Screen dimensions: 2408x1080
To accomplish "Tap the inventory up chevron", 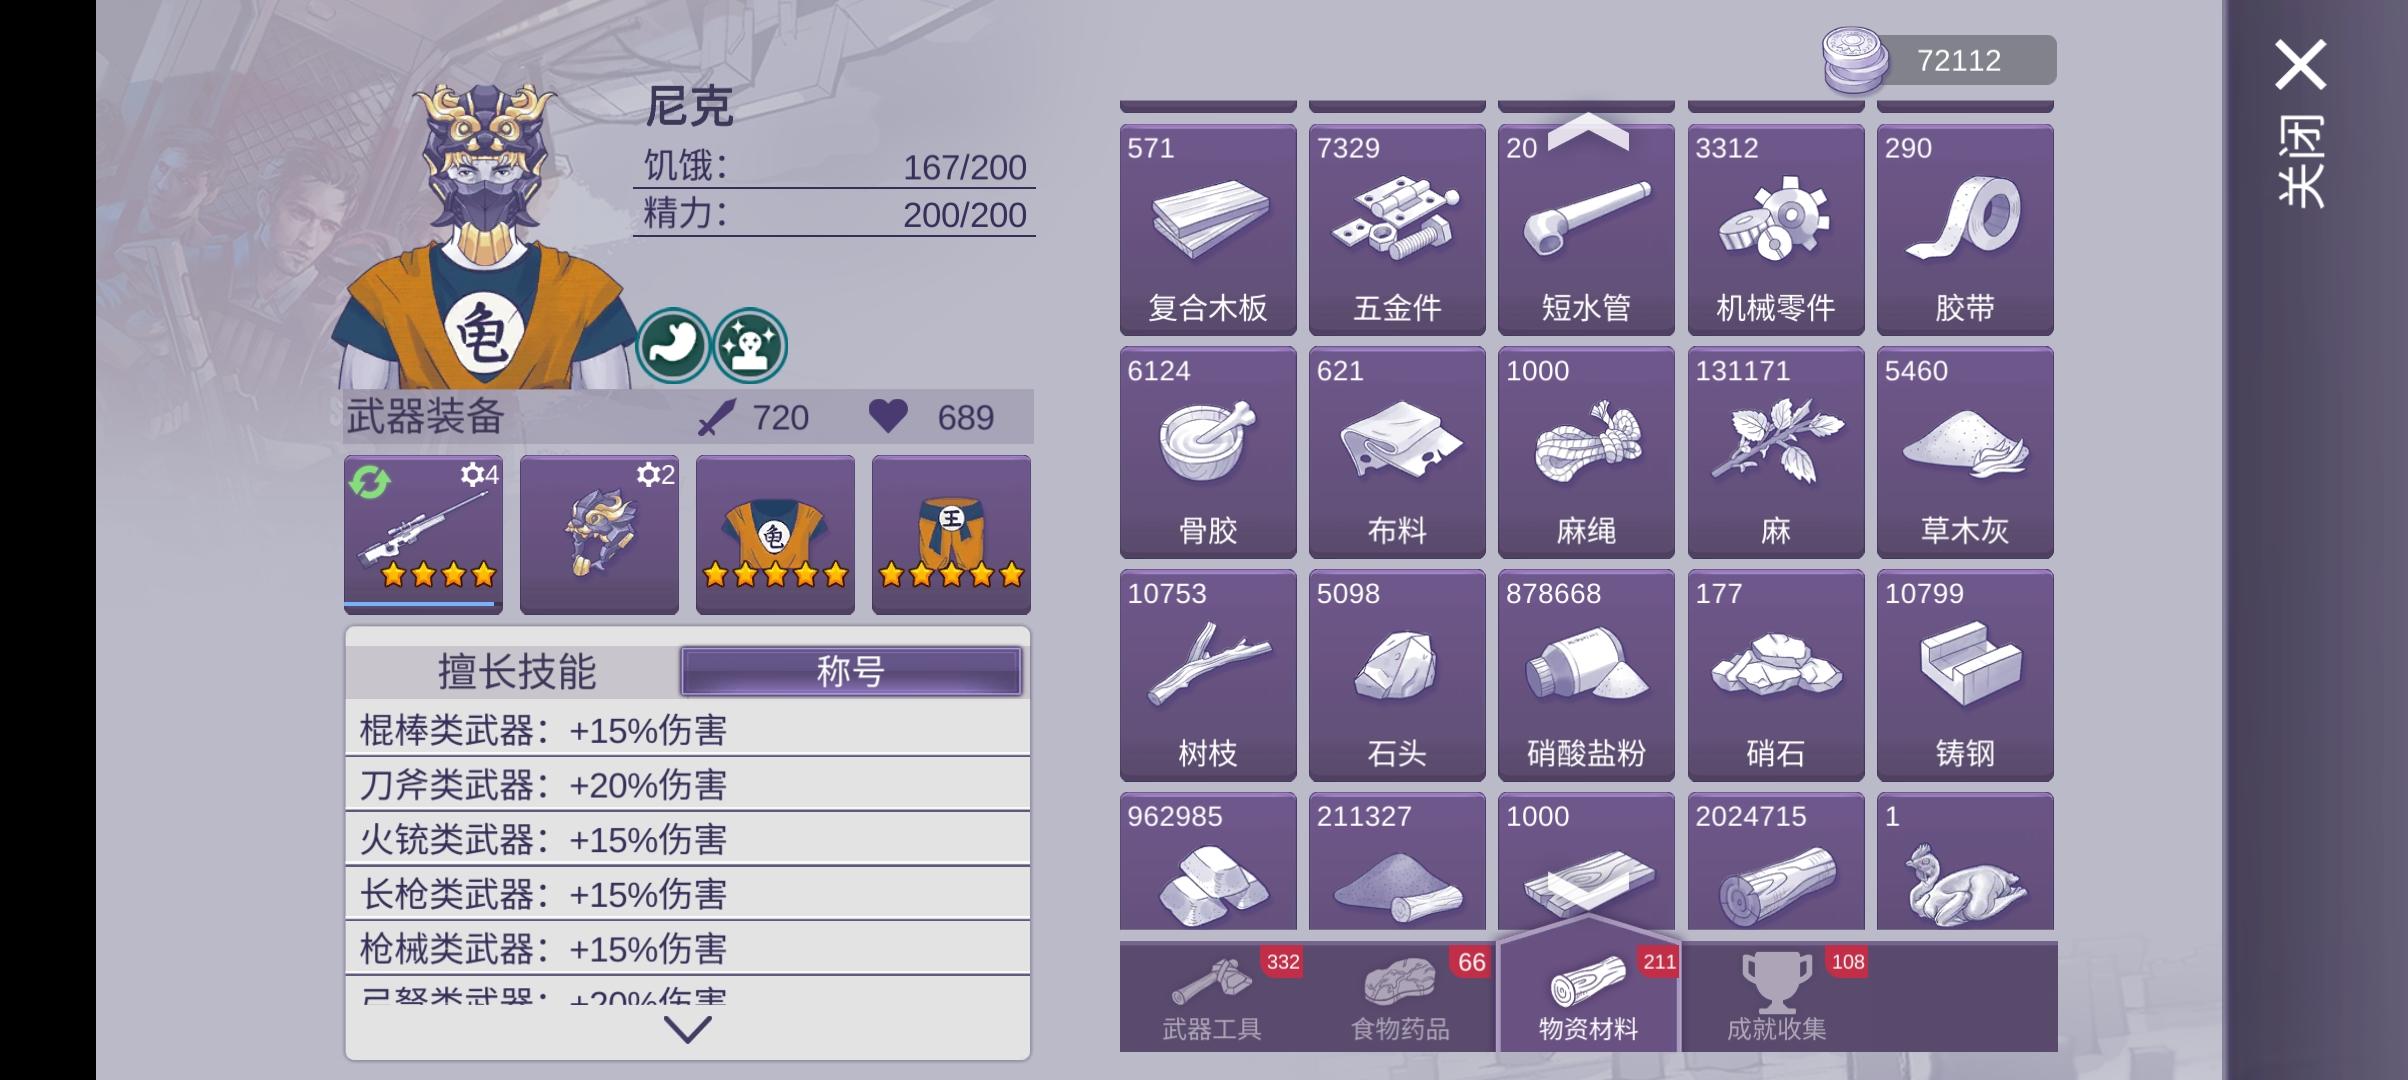I will click(x=1588, y=131).
